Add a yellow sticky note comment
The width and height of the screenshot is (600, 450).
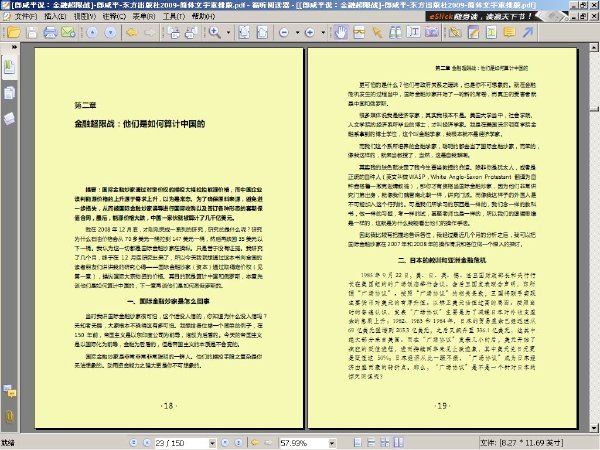click(x=510, y=33)
